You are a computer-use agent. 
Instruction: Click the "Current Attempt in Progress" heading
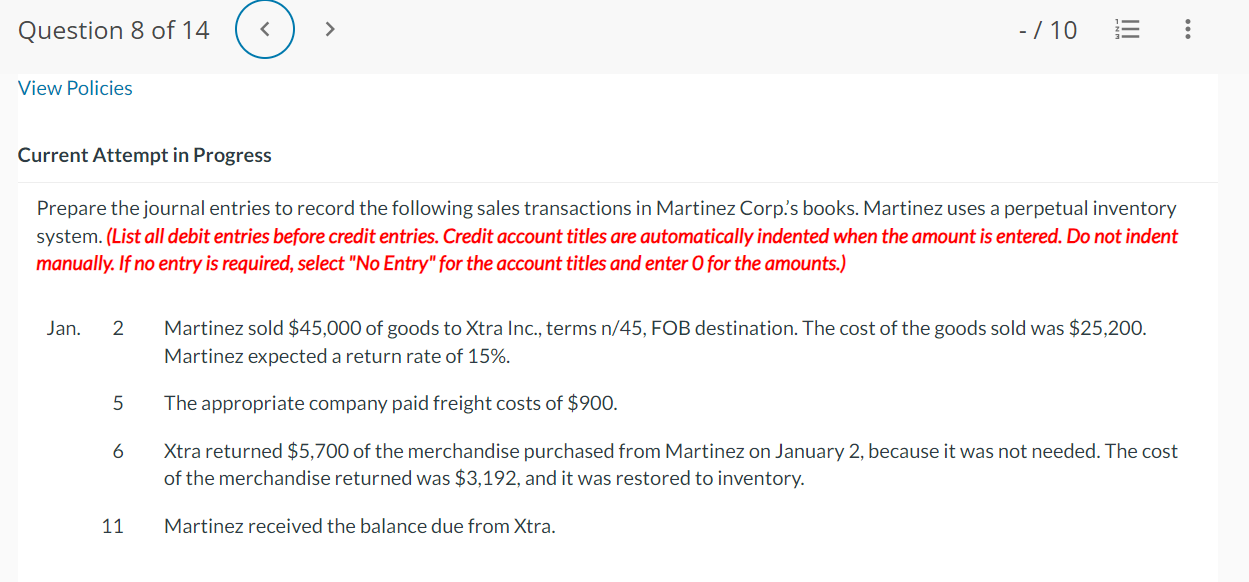point(145,155)
